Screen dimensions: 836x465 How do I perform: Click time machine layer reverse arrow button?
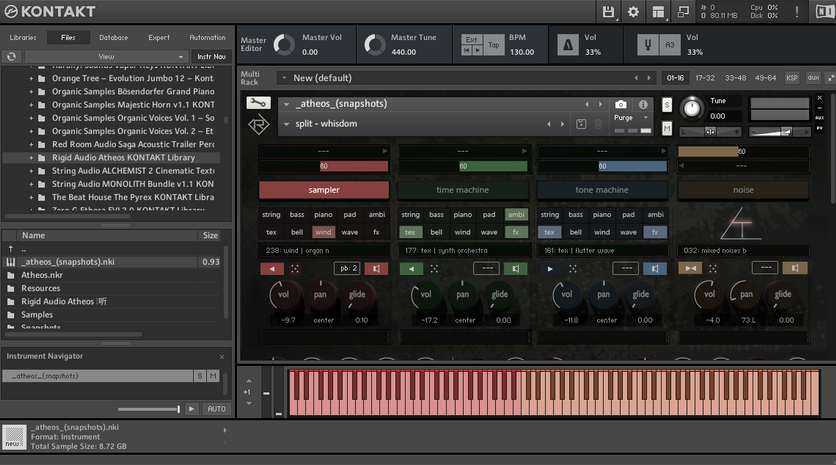pos(411,269)
